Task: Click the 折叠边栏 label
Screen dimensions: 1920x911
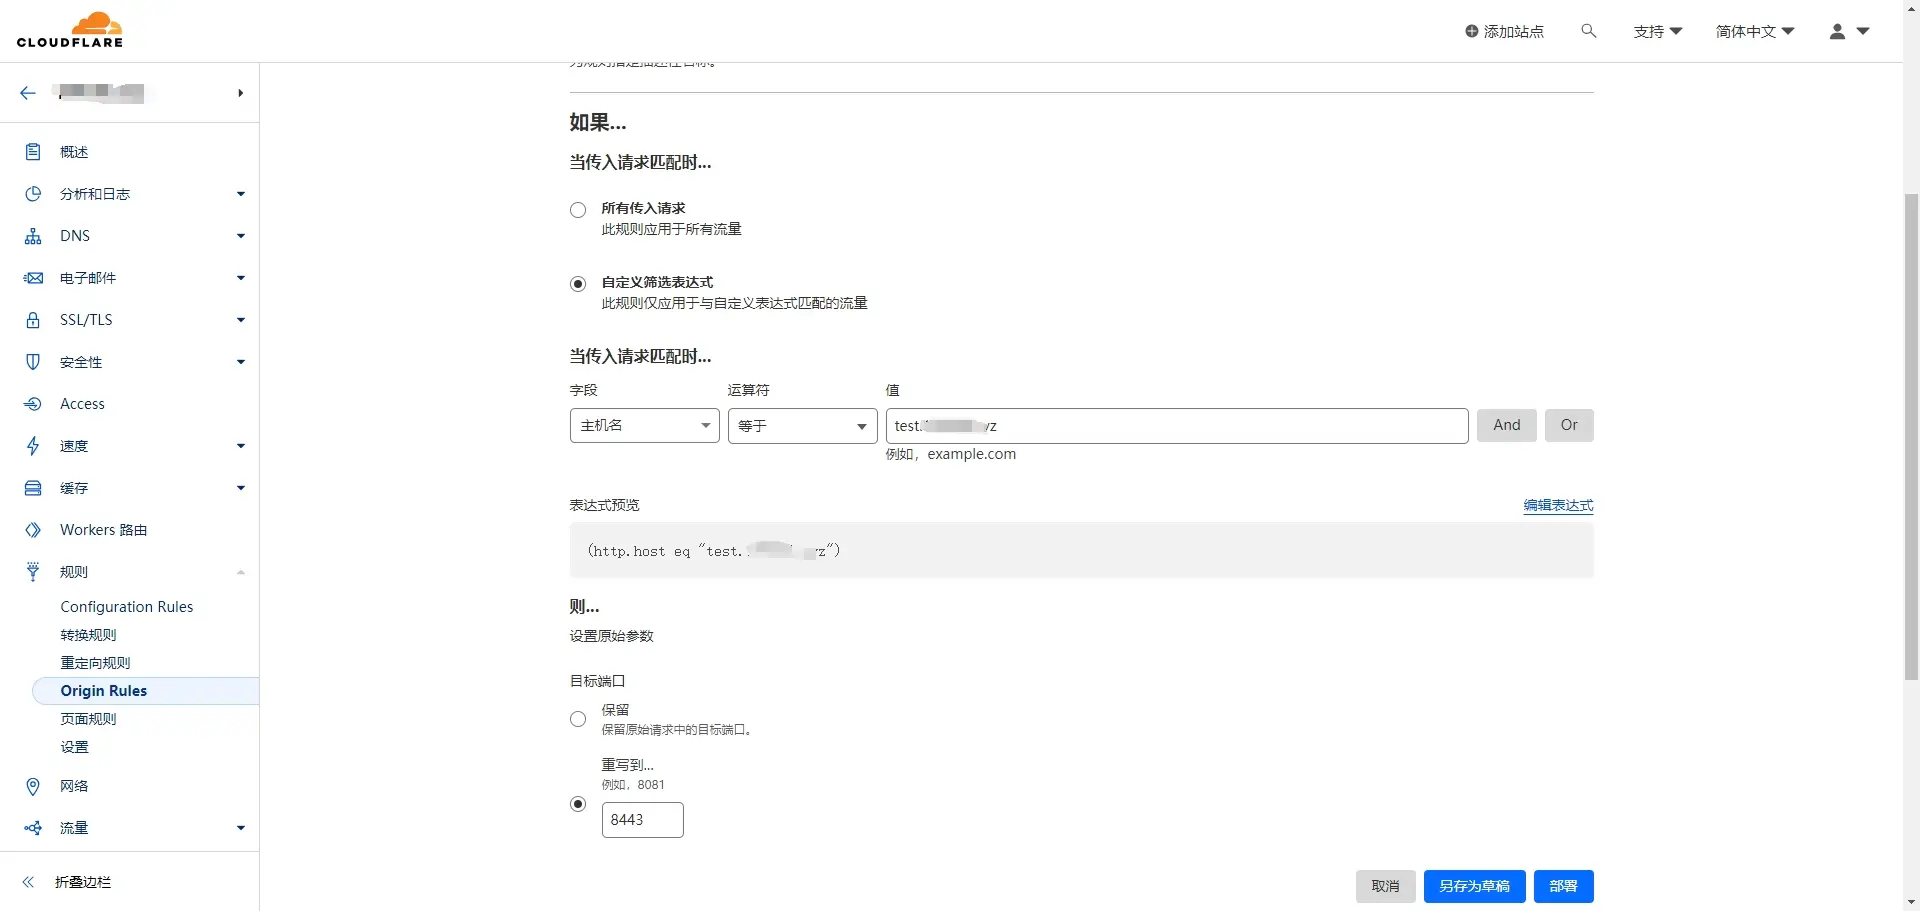Action: pyautogui.click(x=83, y=882)
